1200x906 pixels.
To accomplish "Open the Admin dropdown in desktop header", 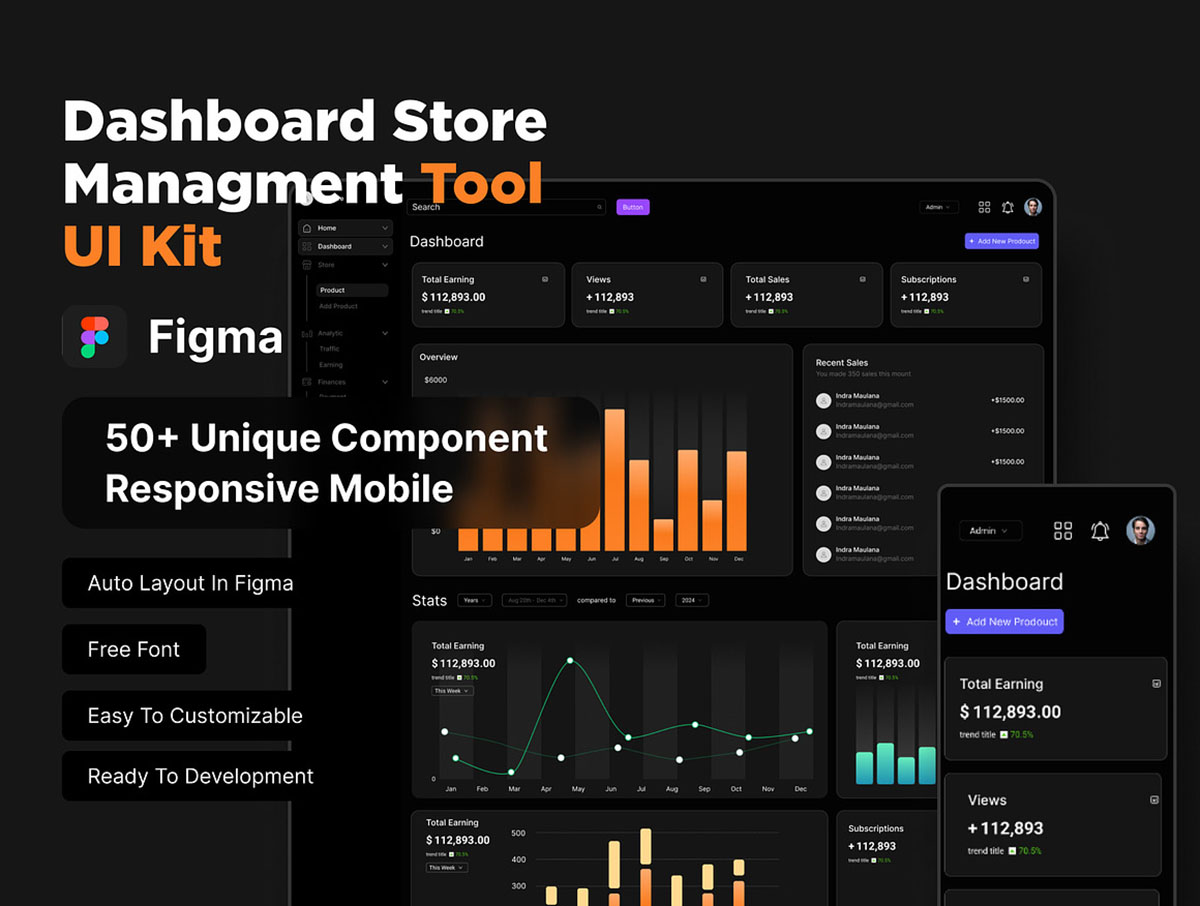I will point(939,207).
